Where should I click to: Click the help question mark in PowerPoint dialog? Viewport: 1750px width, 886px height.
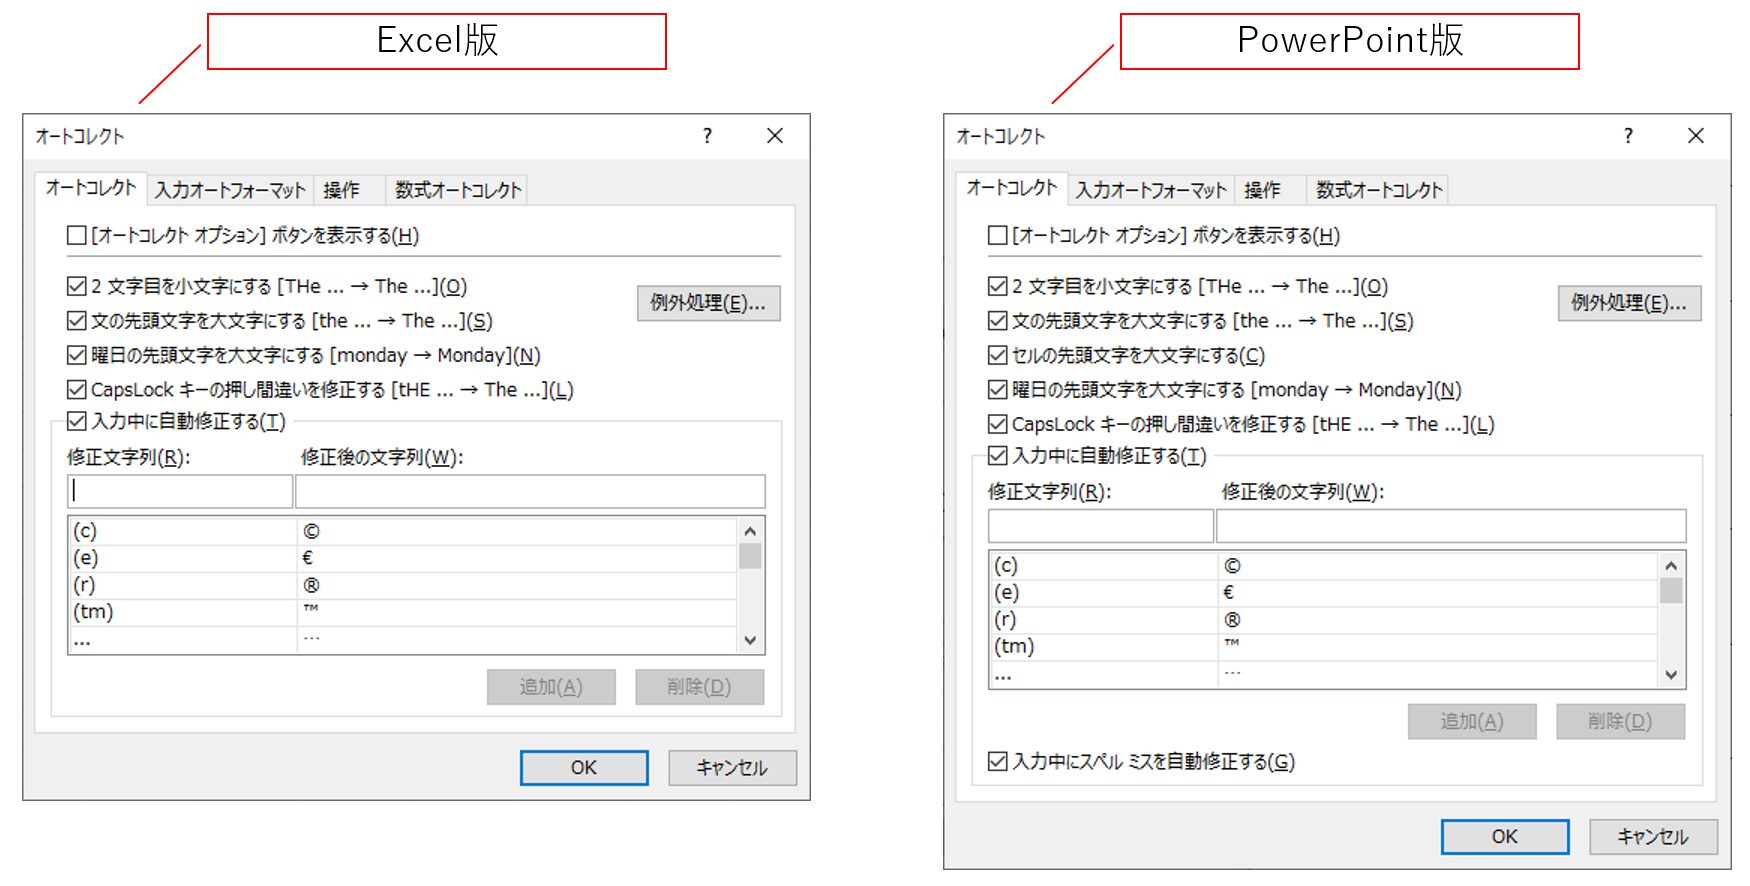click(x=1628, y=136)
